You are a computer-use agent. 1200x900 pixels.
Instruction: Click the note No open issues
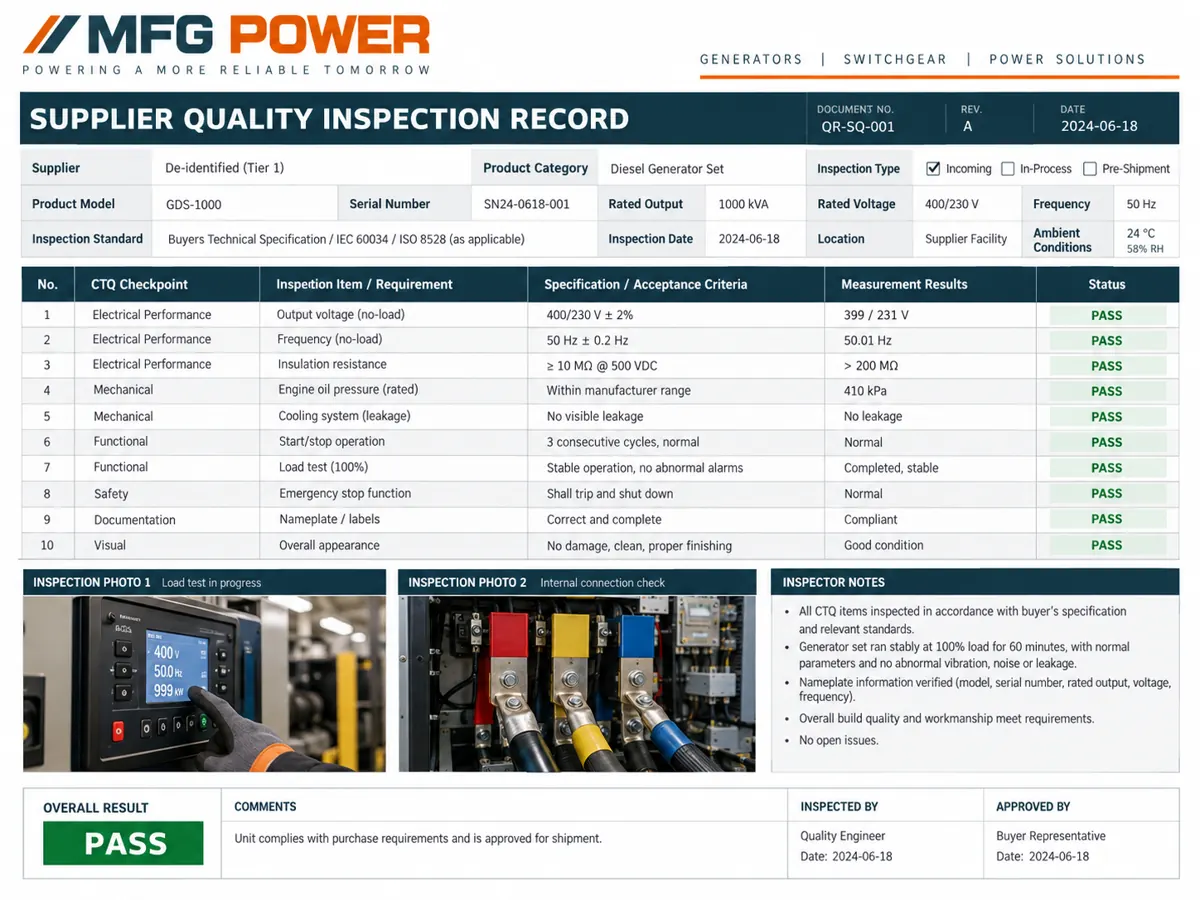pyautogui.click(x=838, y=741)
